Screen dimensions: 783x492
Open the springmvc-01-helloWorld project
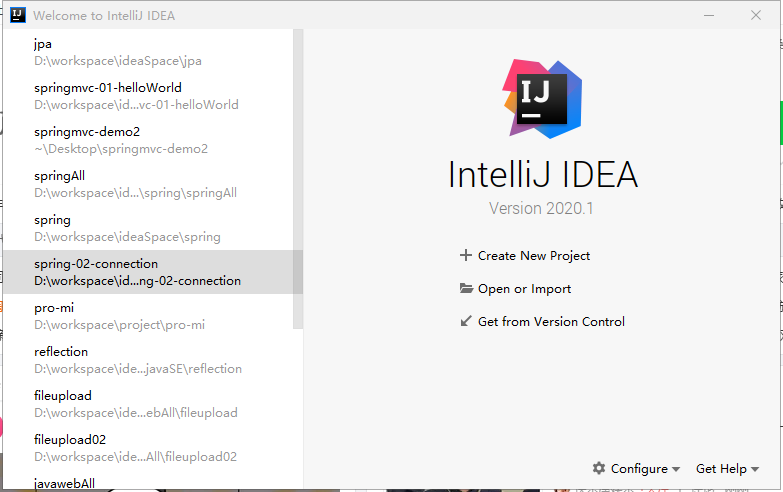coord(148,96)
